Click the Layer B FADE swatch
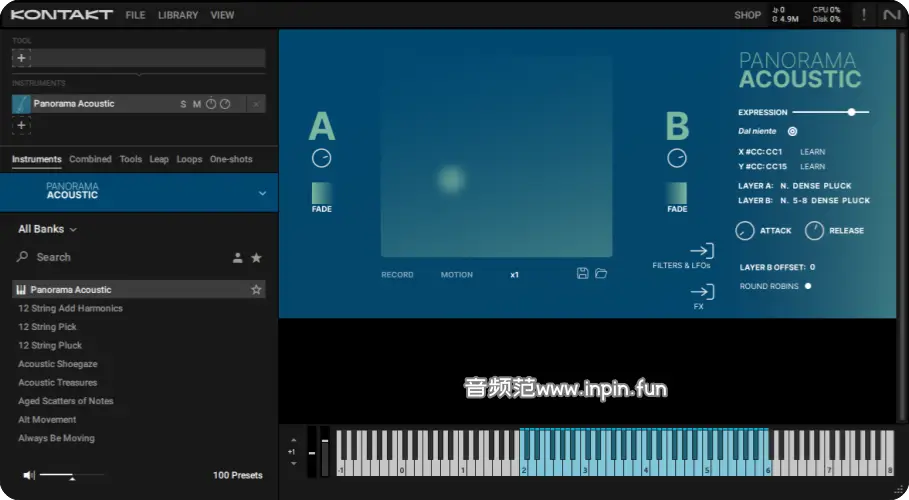The image size is (909, 500). point(677,193)
